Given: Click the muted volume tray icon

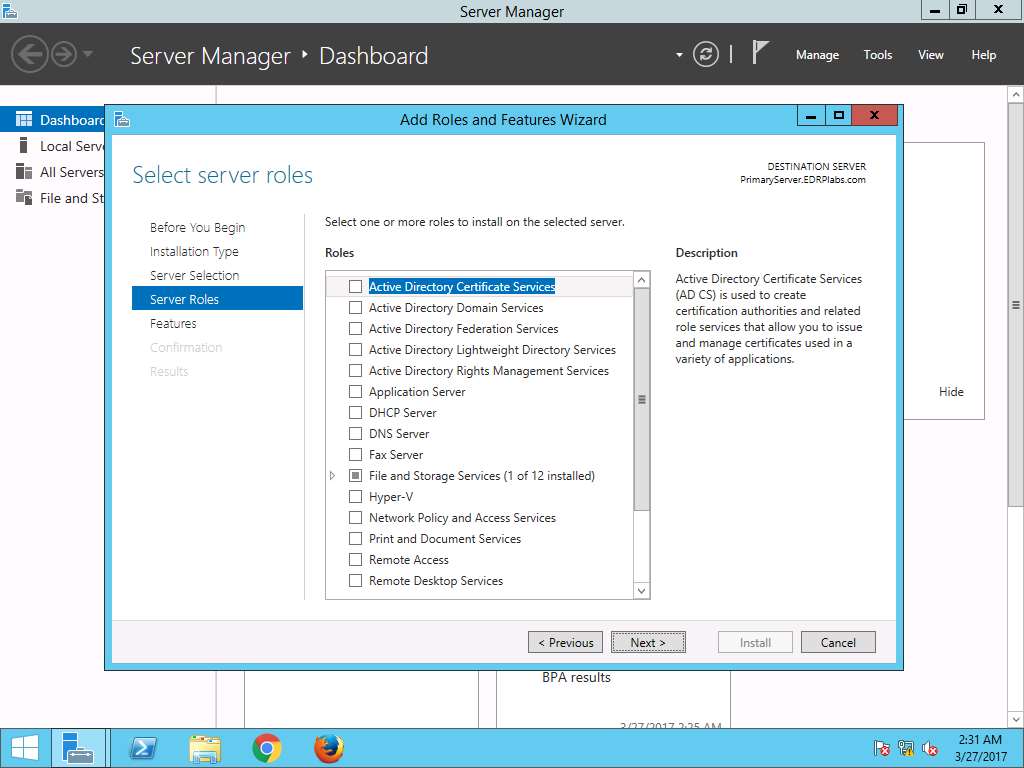Looking at the screenshot, I should pyautogui.click(x=930, y=748).
